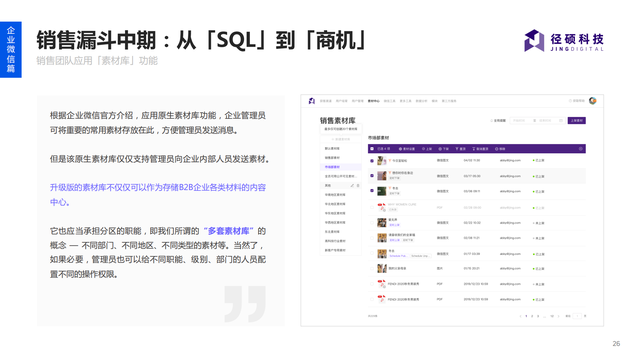Image resolution: width=640 pixels, height=360 pixels.
Task: Check the 02/23 10:02 row checkbox
Action: 372,223
